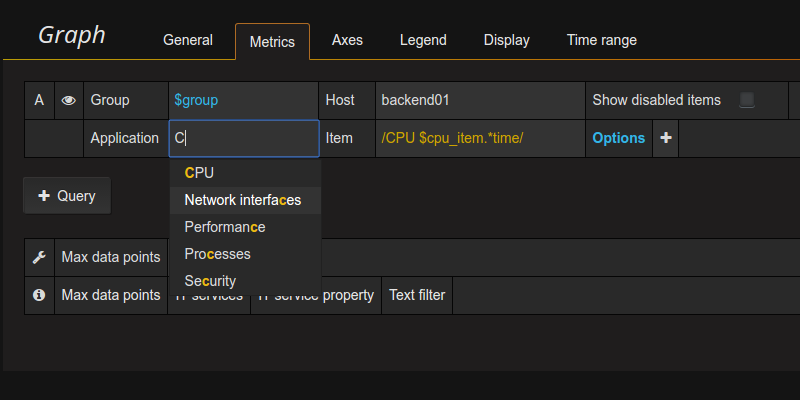Edit the Host field backend01
The image size is (800, 400).
(x=479, y=100)
